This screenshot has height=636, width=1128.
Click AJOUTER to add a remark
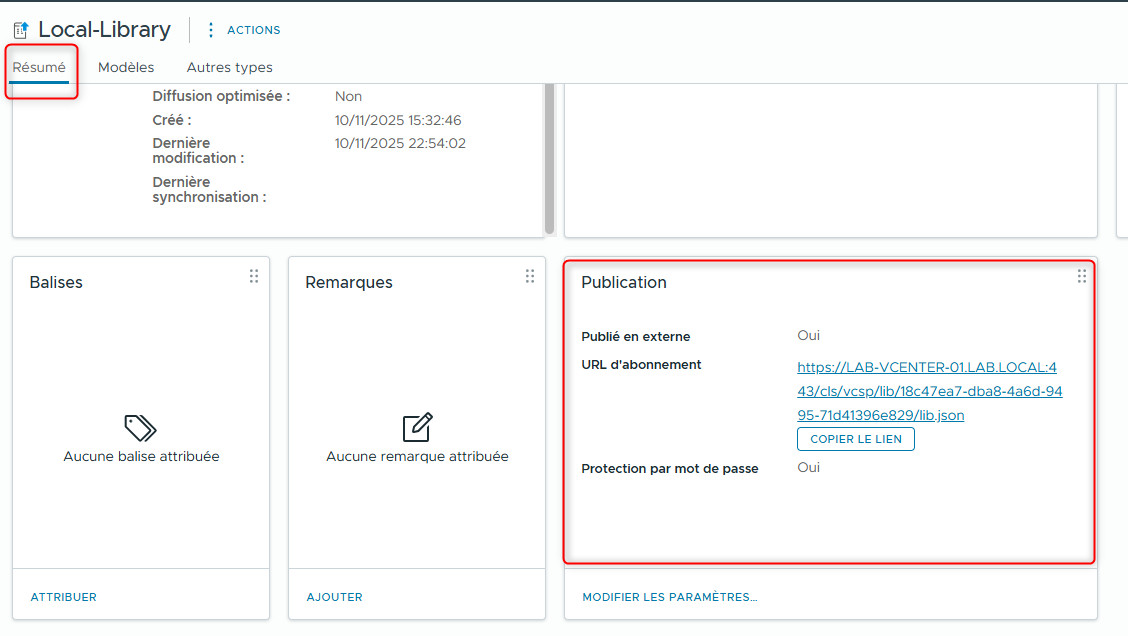click(x=334, y=597)
